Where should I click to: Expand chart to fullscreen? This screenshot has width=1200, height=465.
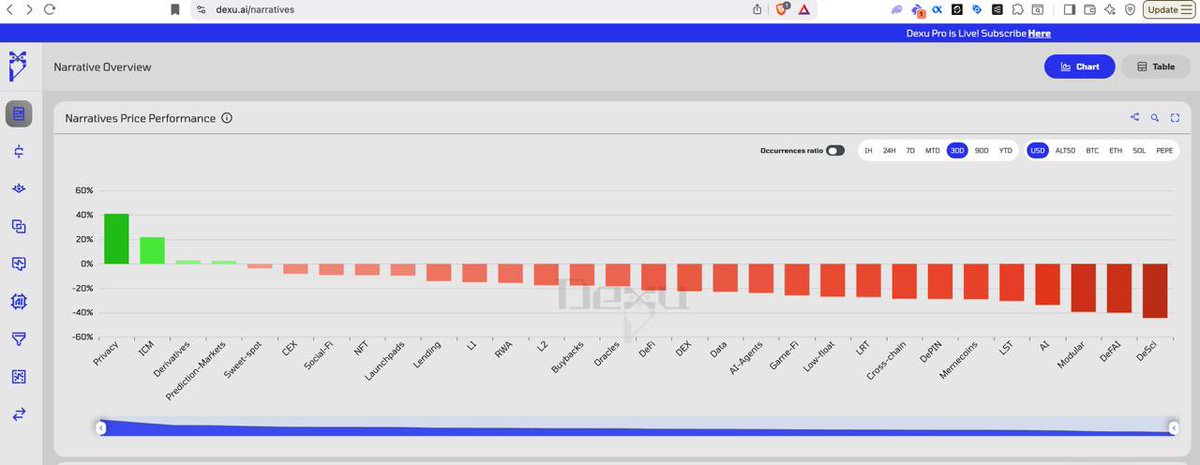1175,118
